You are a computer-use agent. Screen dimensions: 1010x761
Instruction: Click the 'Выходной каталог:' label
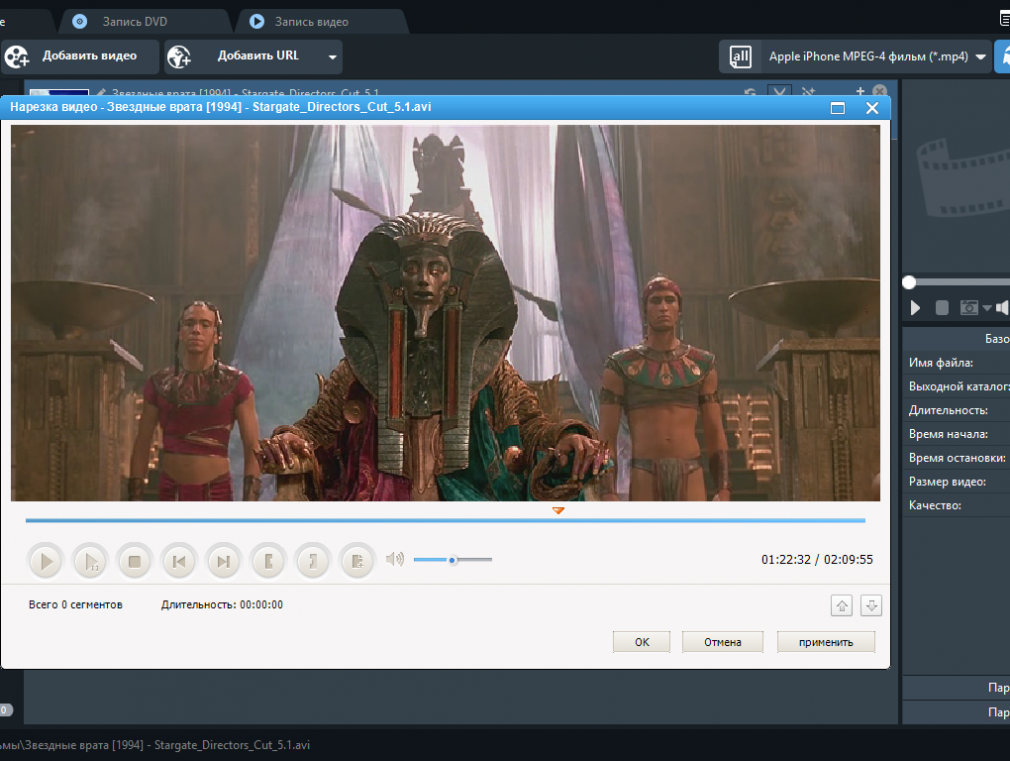point(959,387)
